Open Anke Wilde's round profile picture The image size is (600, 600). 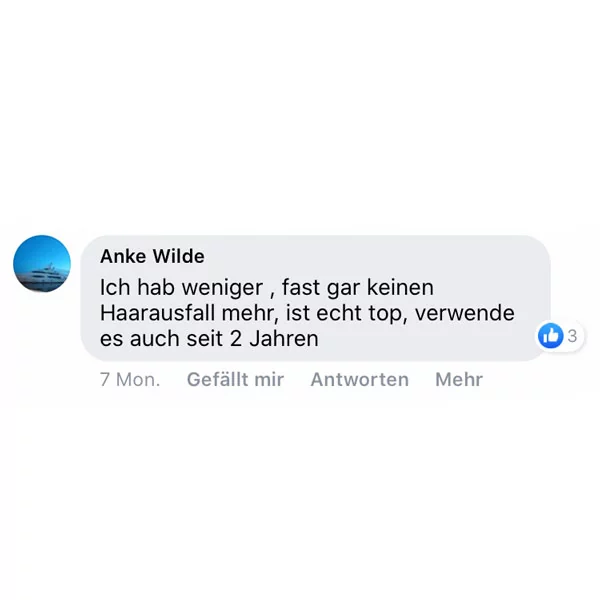pyautogui.click(x=42, y=264)
